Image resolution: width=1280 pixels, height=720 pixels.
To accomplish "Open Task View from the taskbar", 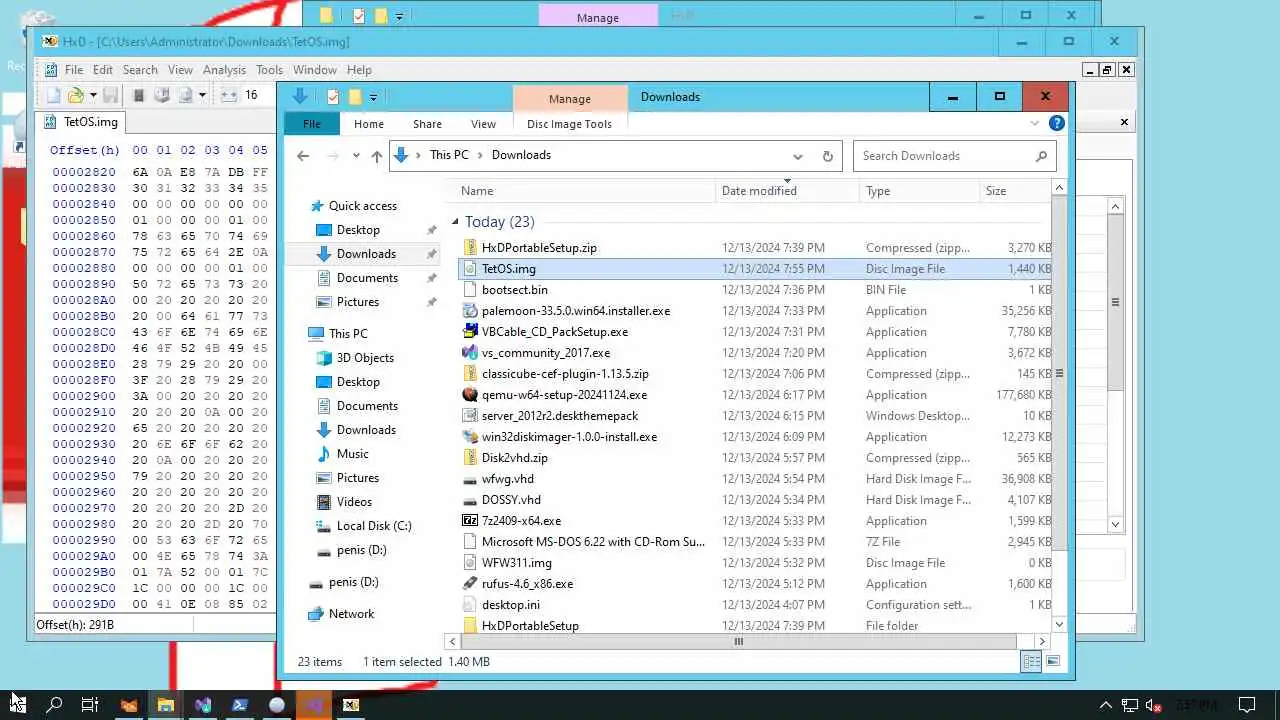I will [90, 705].
